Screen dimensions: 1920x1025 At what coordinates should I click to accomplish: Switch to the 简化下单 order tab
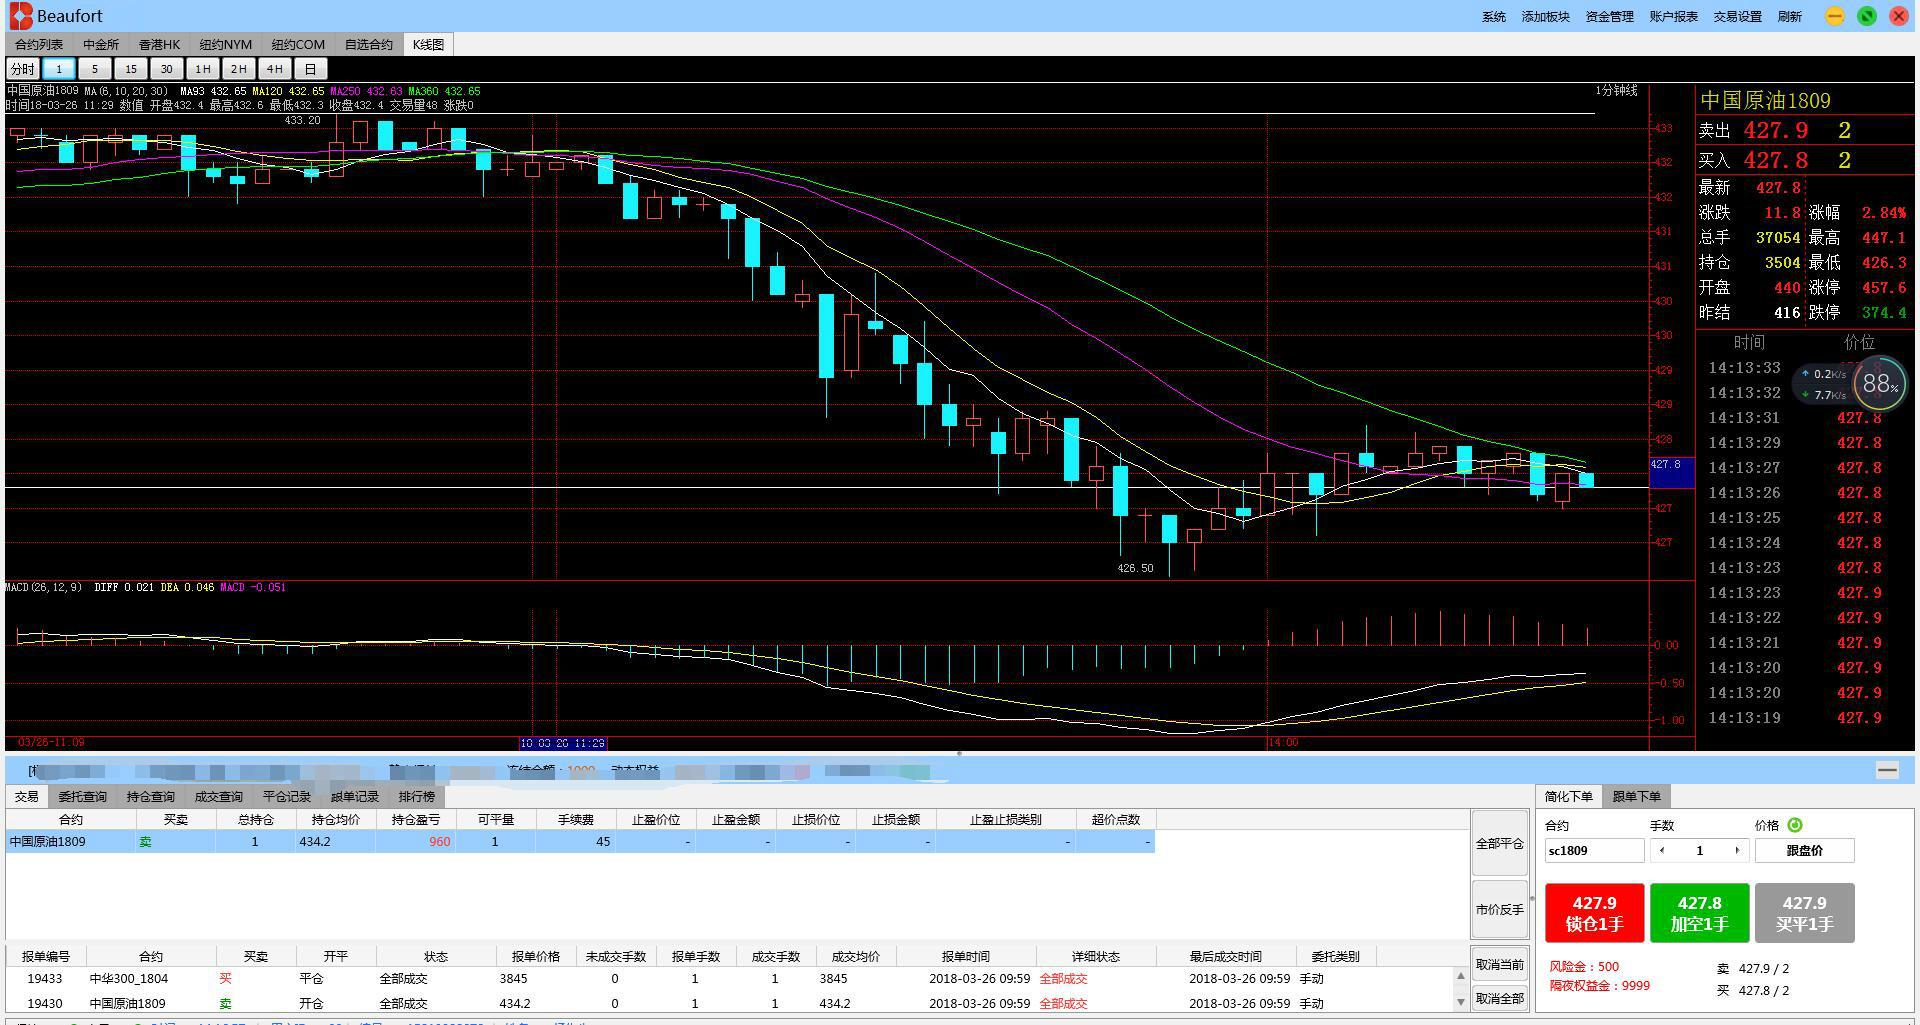click(1569, 796)
